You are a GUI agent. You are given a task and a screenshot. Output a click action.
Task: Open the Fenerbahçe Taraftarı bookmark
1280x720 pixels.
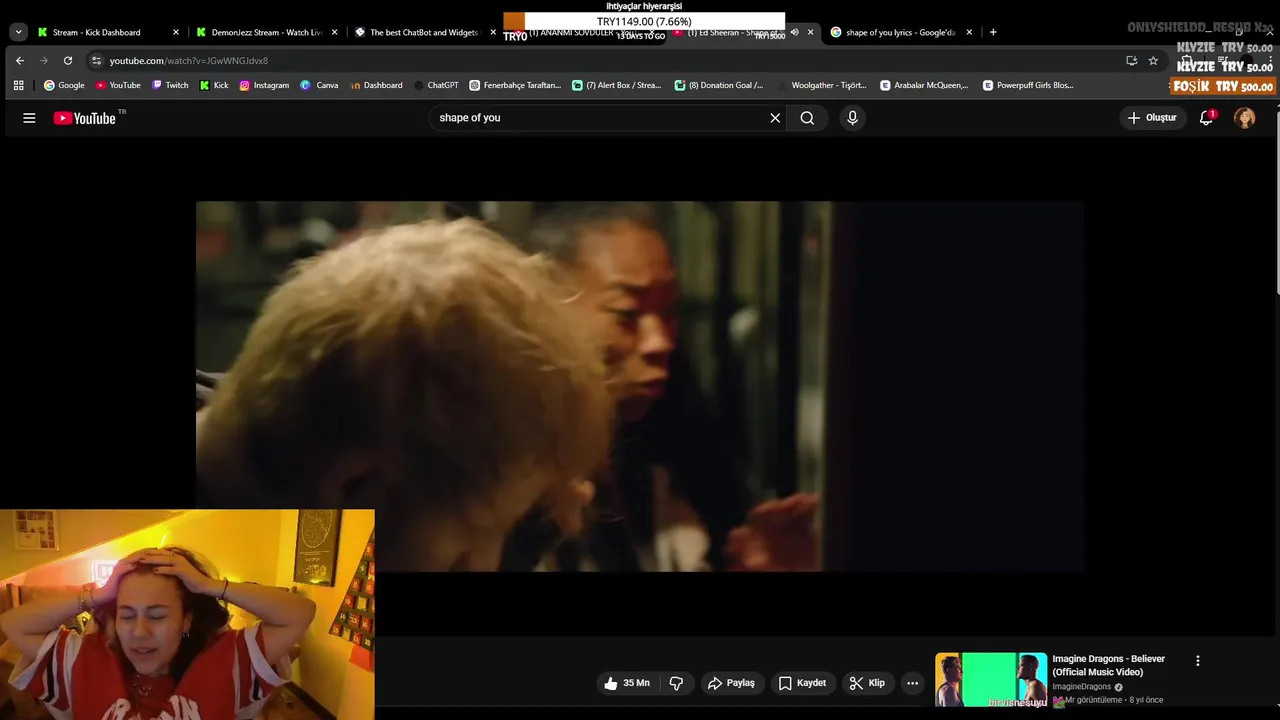tap(515, 85)
